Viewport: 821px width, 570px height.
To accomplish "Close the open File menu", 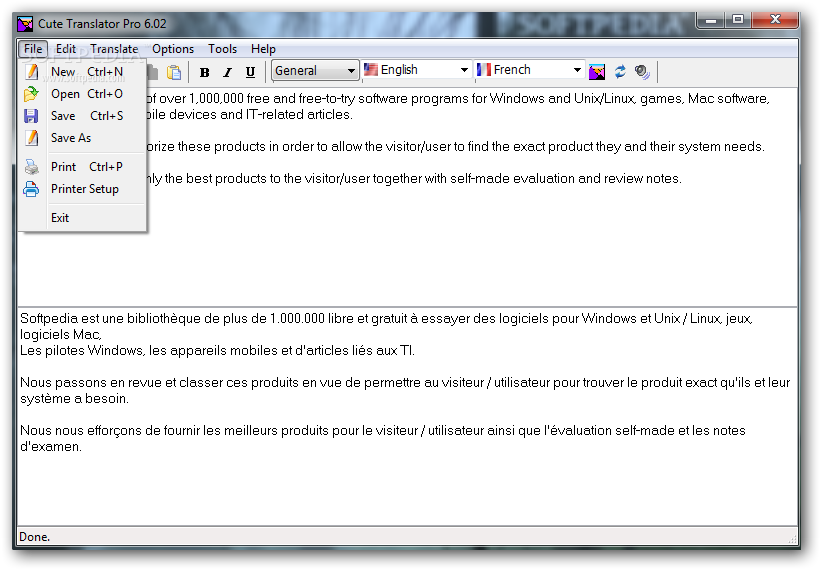I will (33, 49).
